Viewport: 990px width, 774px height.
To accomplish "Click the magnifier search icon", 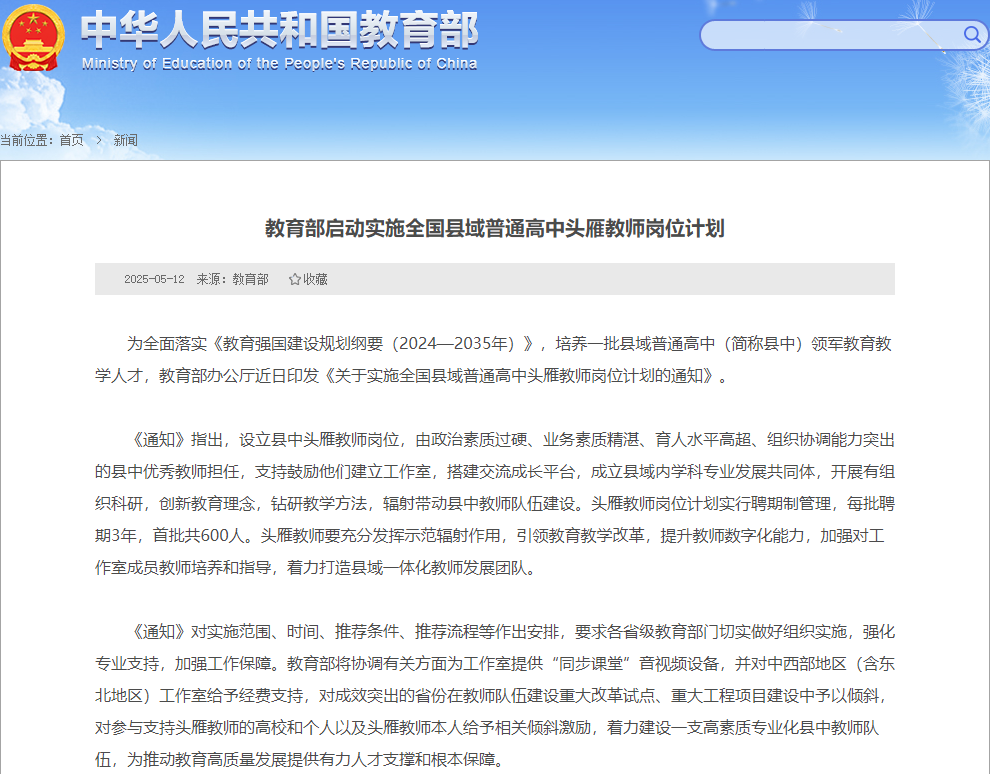I will click(972, 34).
